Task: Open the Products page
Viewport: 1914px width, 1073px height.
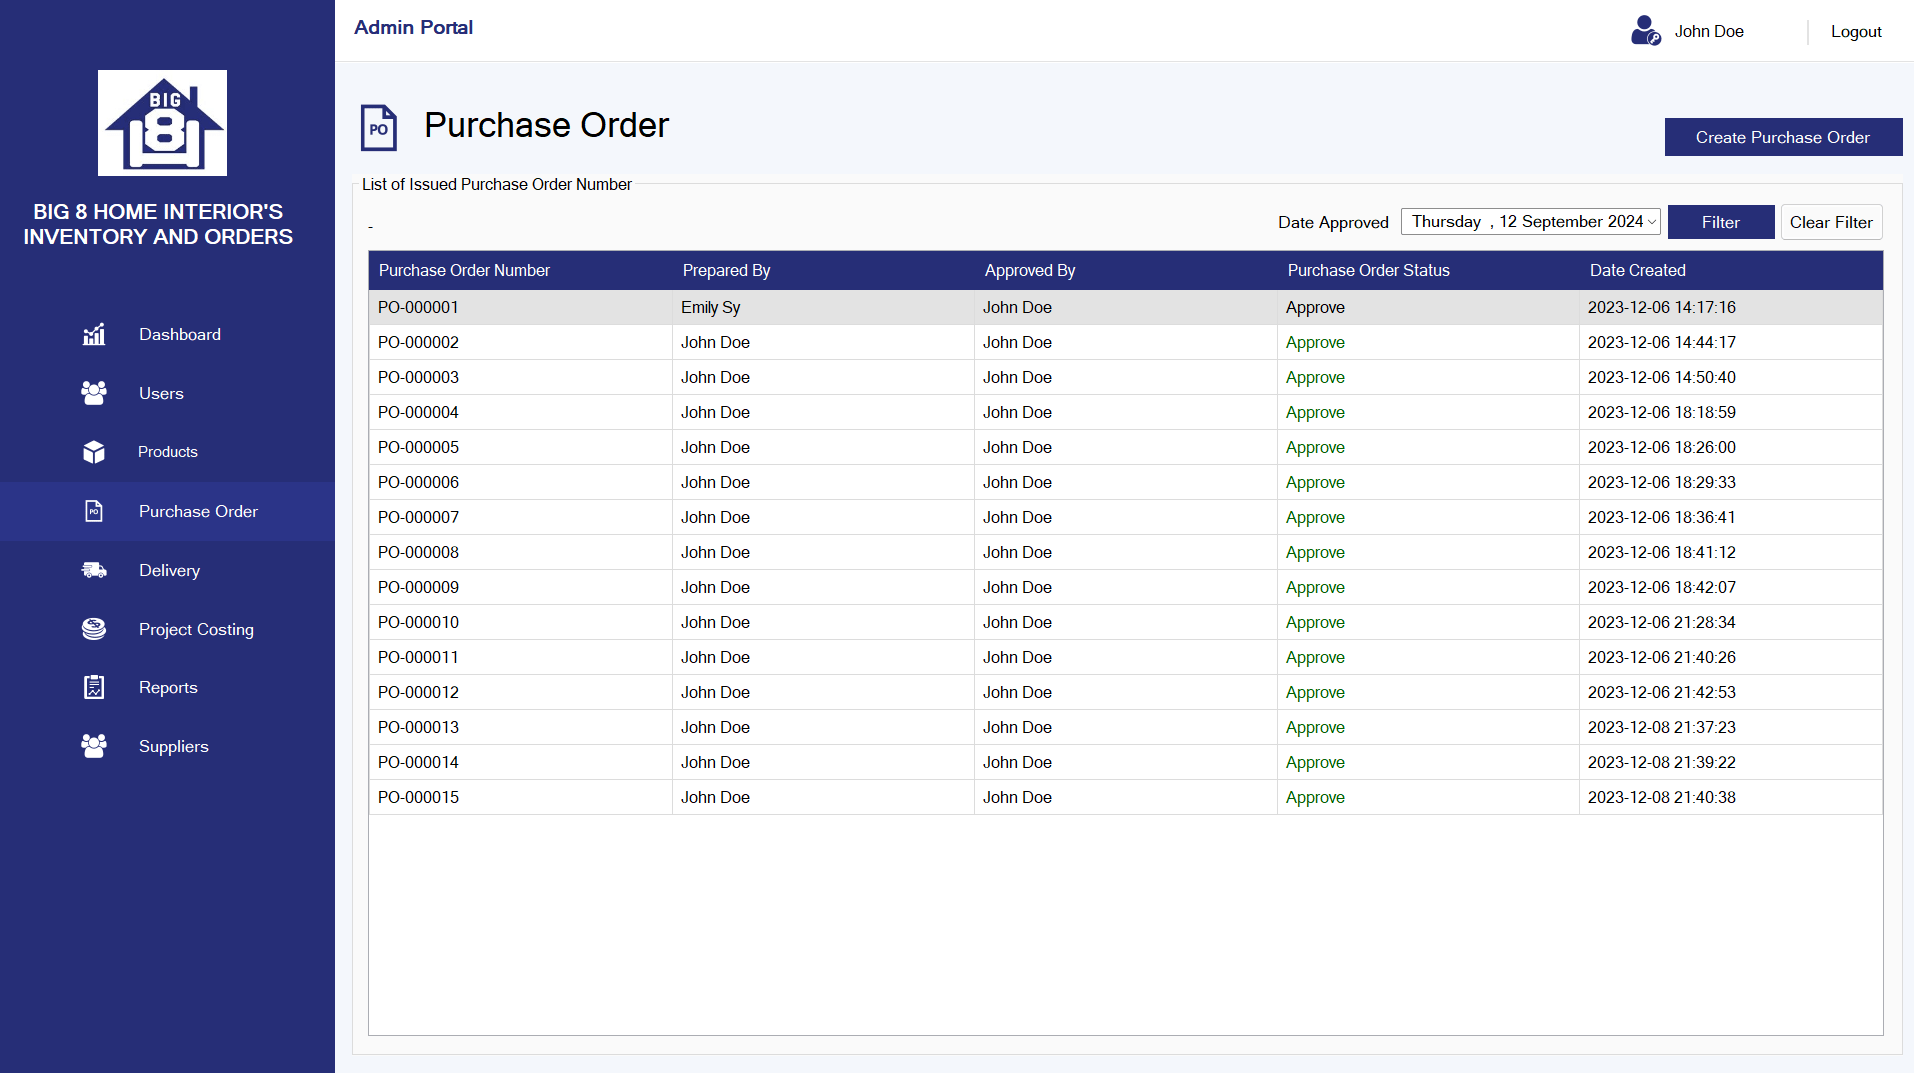Action: pos(168,452)
